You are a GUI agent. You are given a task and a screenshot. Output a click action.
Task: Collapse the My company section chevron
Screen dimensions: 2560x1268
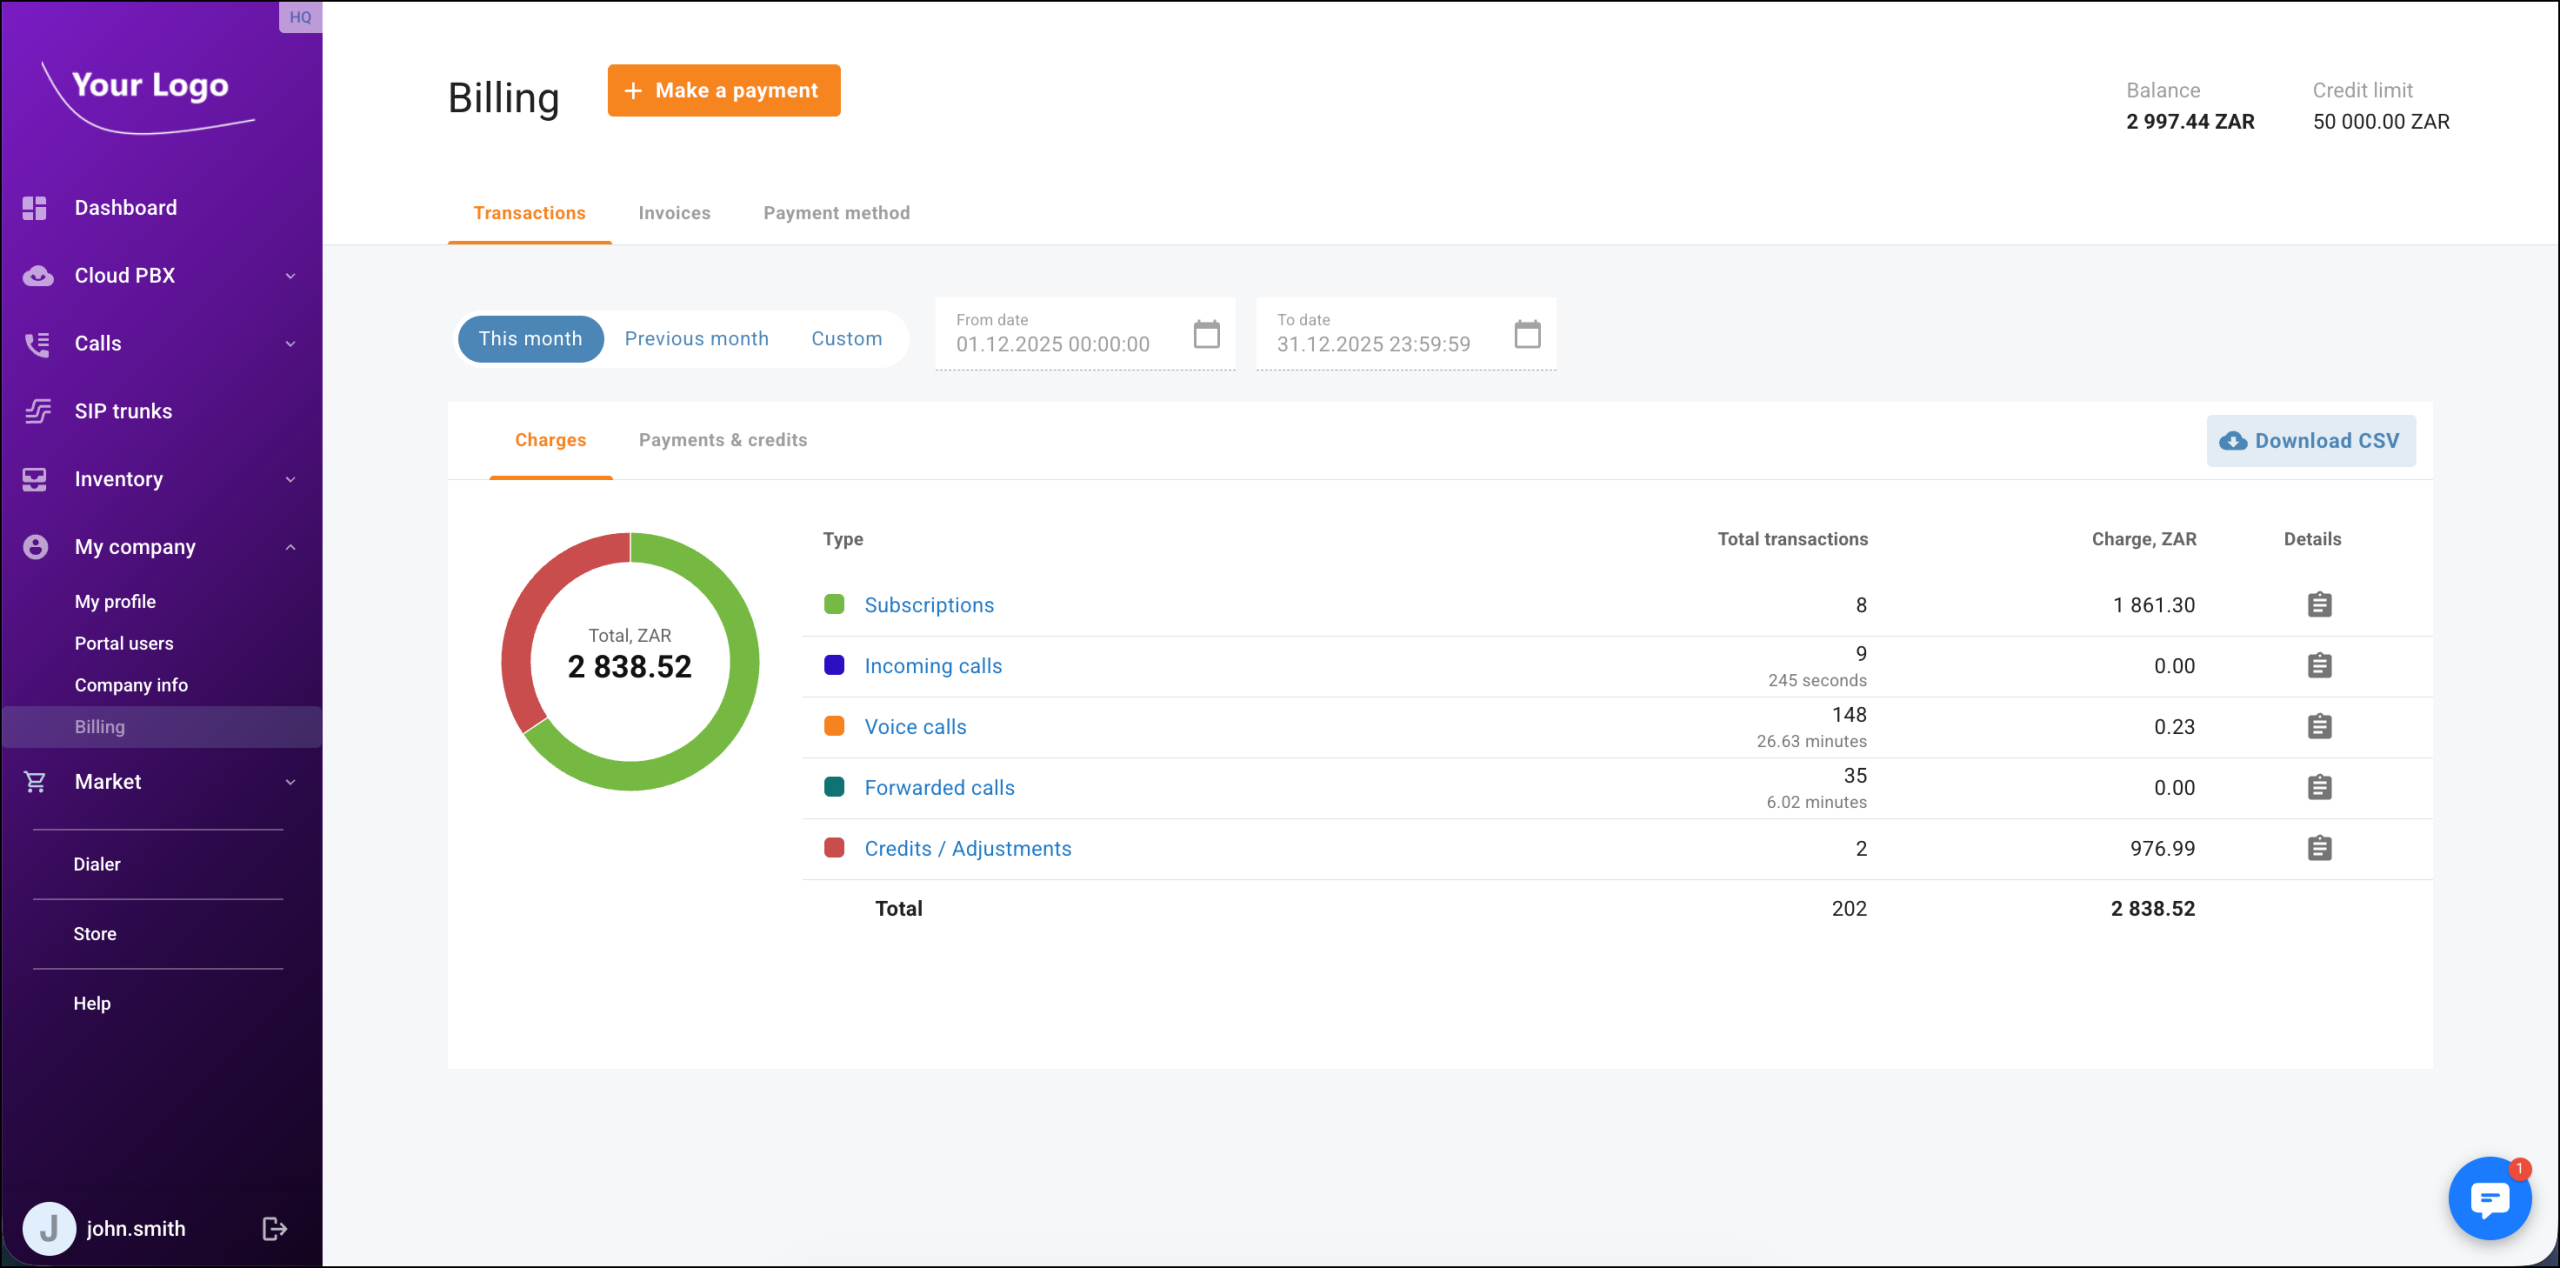[x=290, y=547]
